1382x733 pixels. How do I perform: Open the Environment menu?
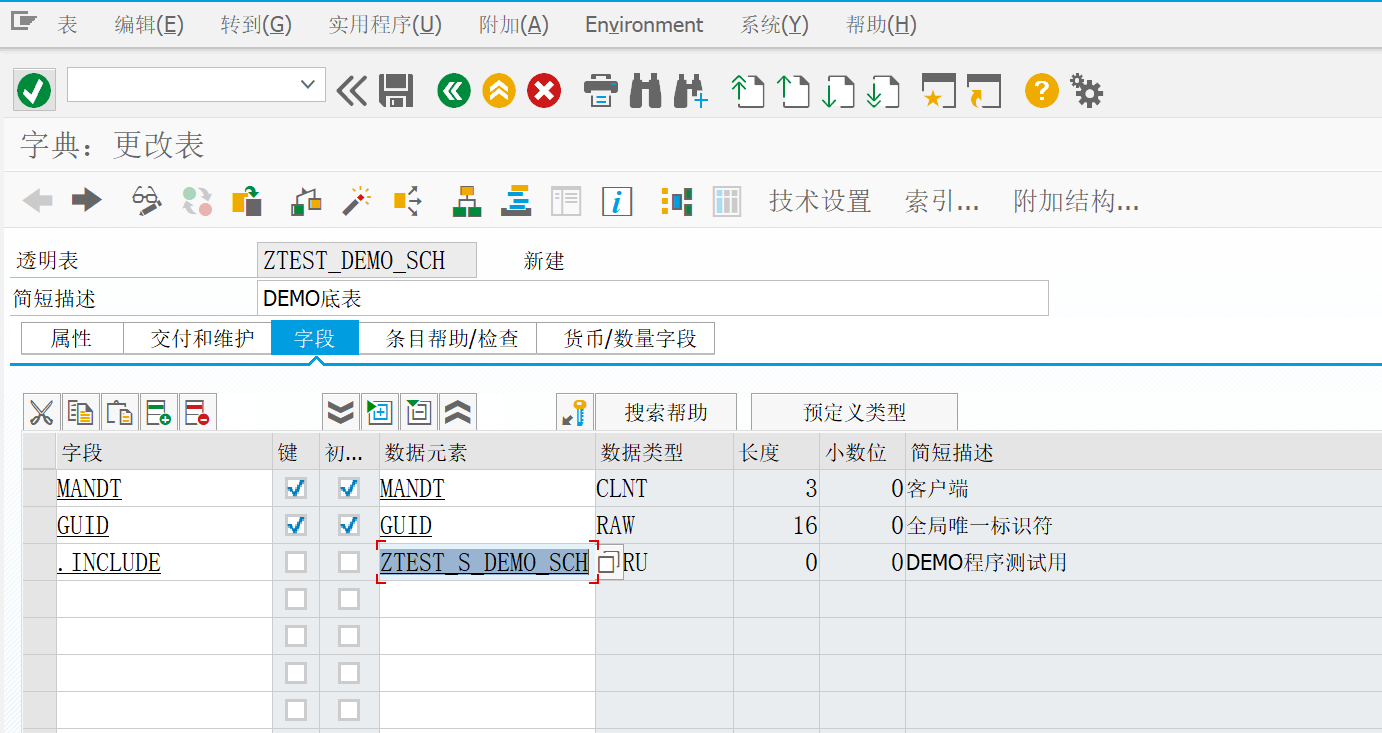644,25
